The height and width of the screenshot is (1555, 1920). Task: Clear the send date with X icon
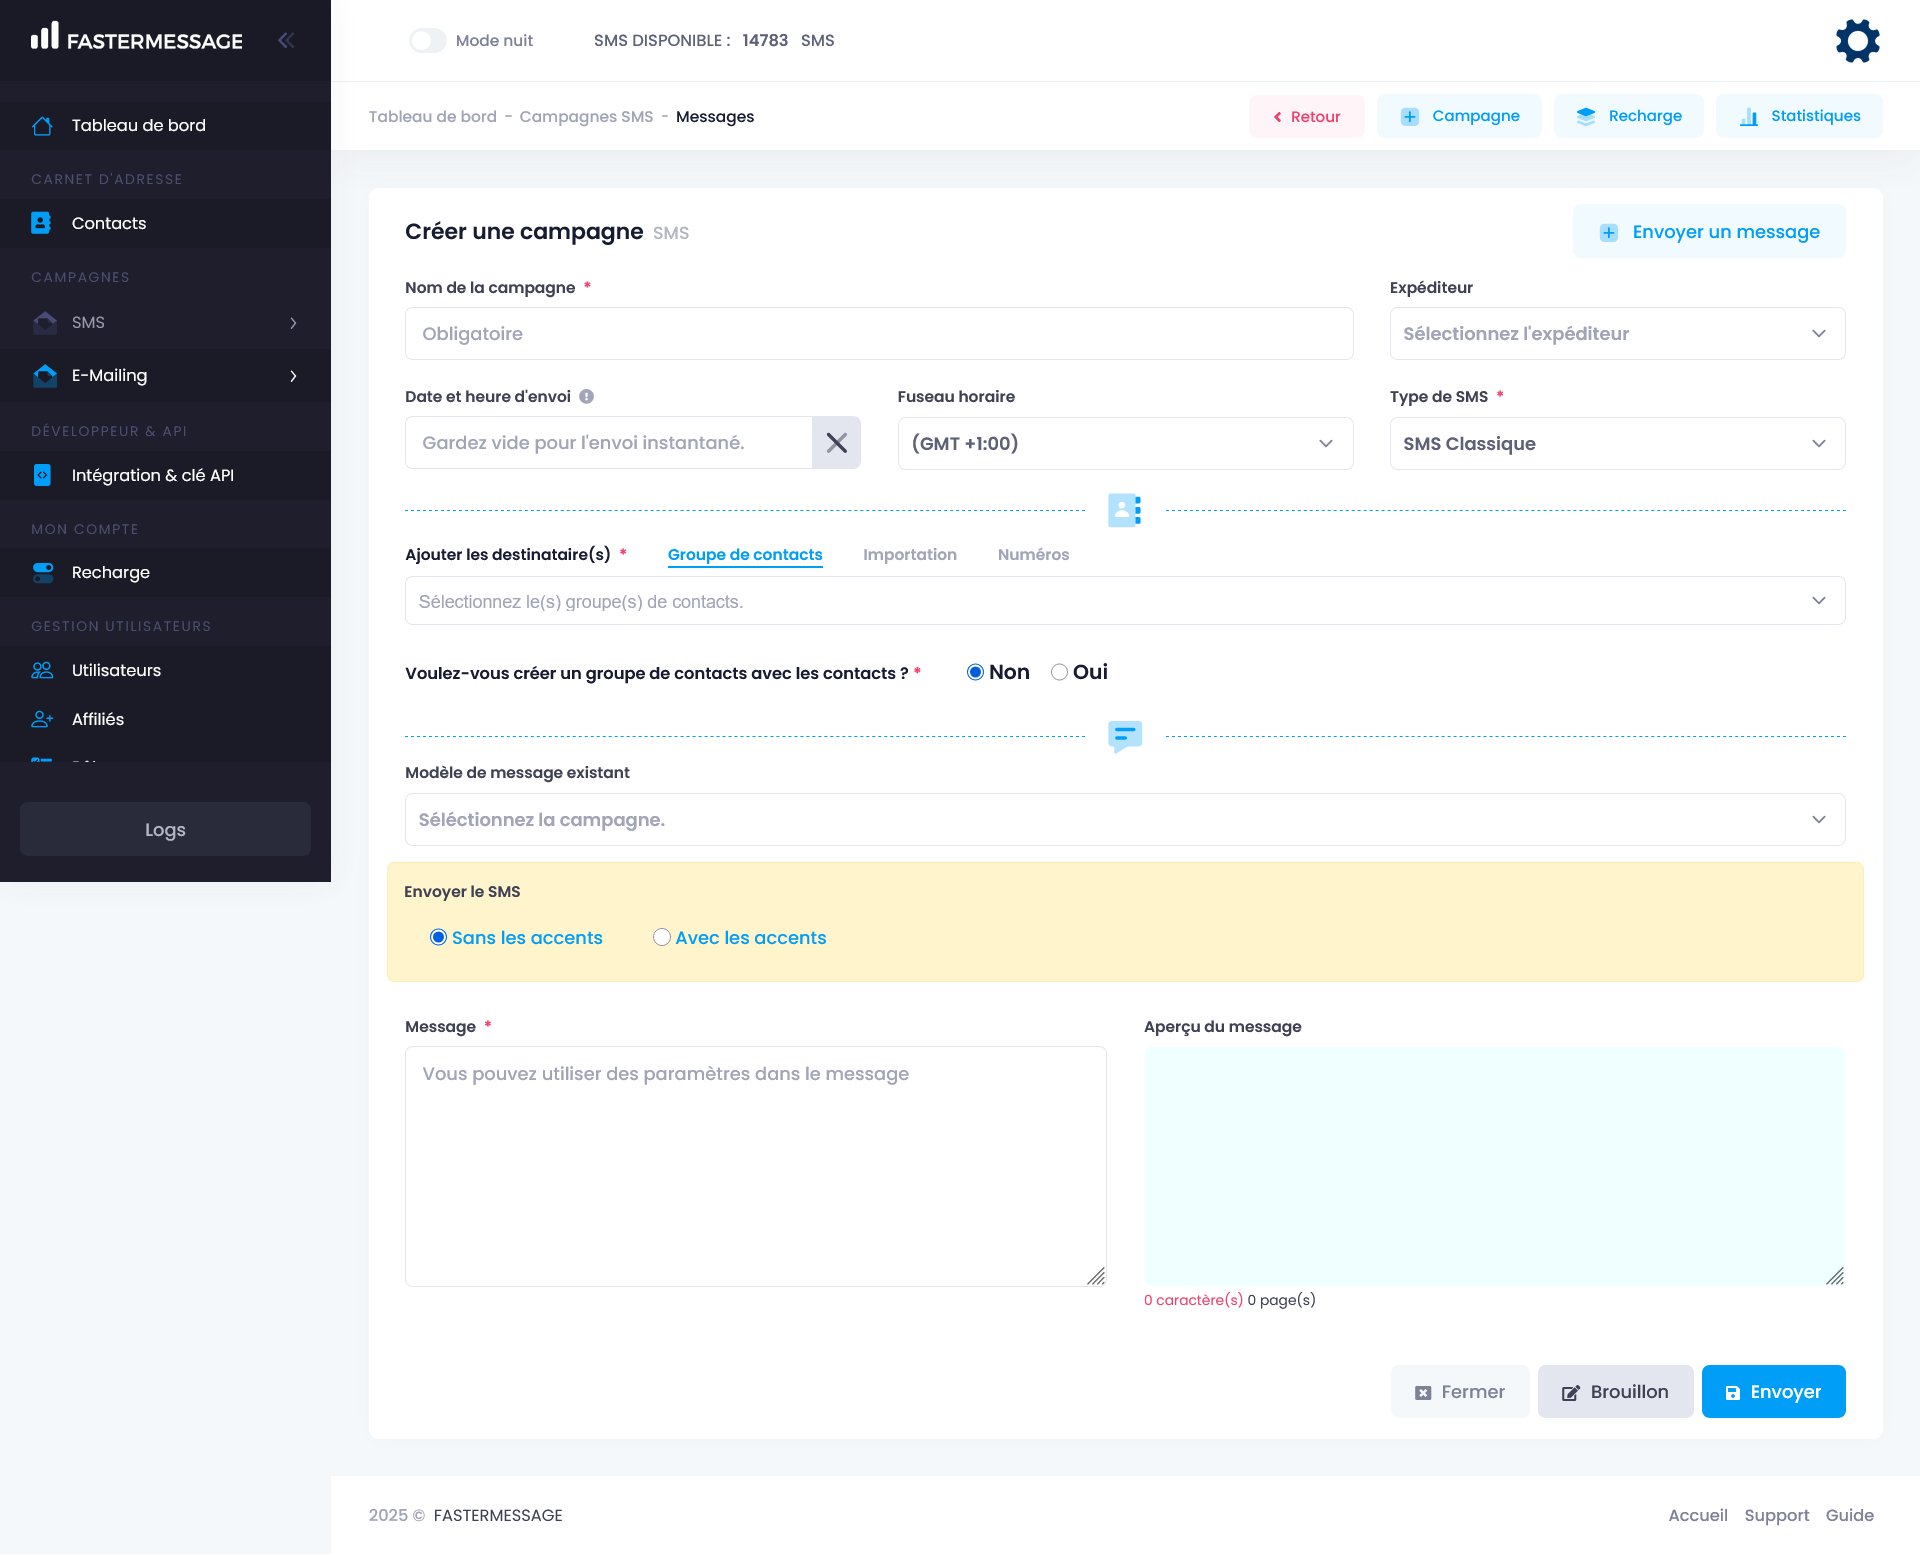(x=836, y=443)
